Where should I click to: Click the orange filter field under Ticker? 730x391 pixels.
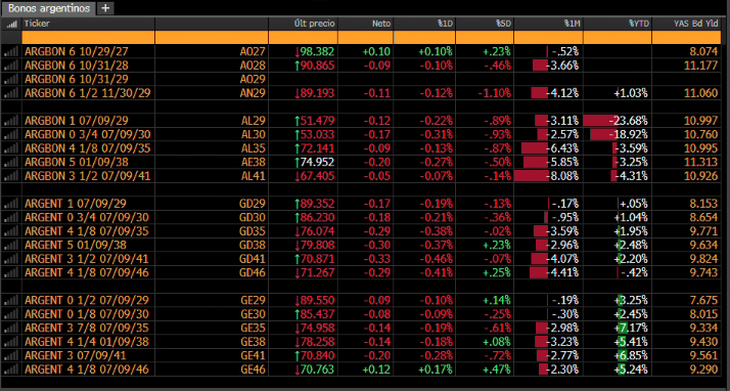(x=88, y=38)
